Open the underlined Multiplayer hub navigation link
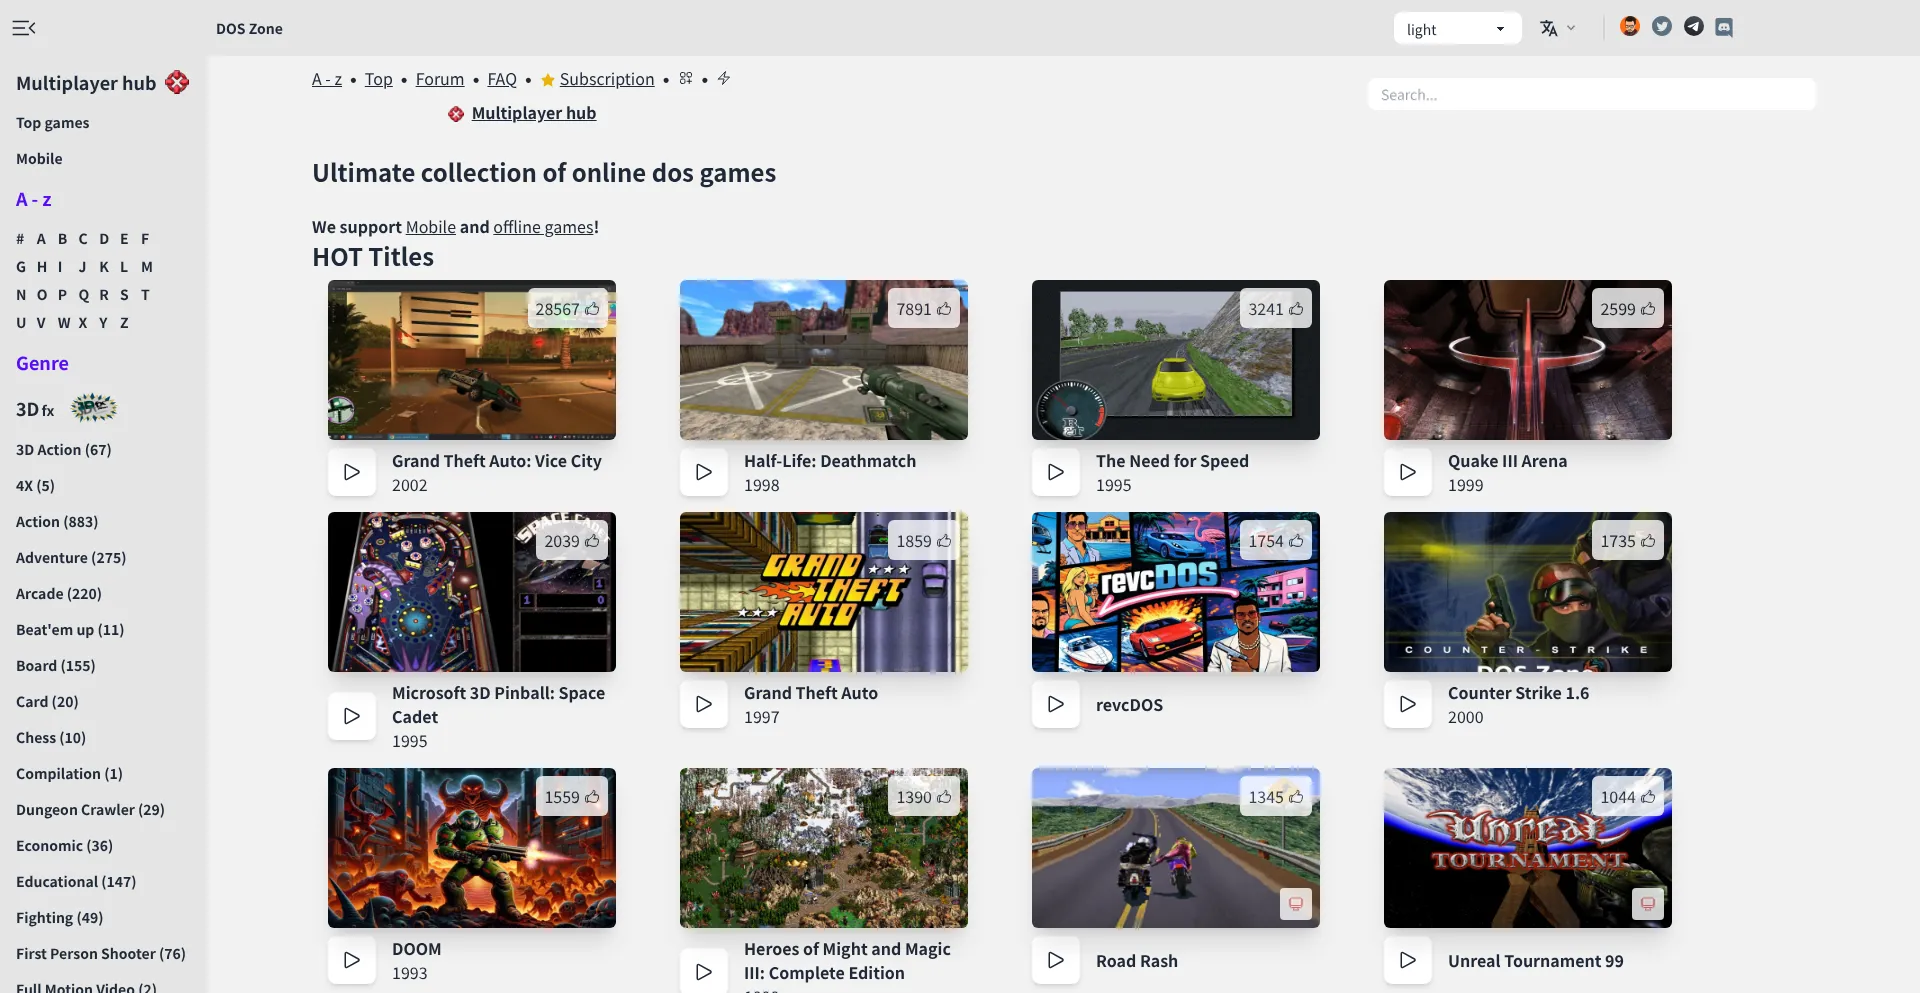 point(534,113)
